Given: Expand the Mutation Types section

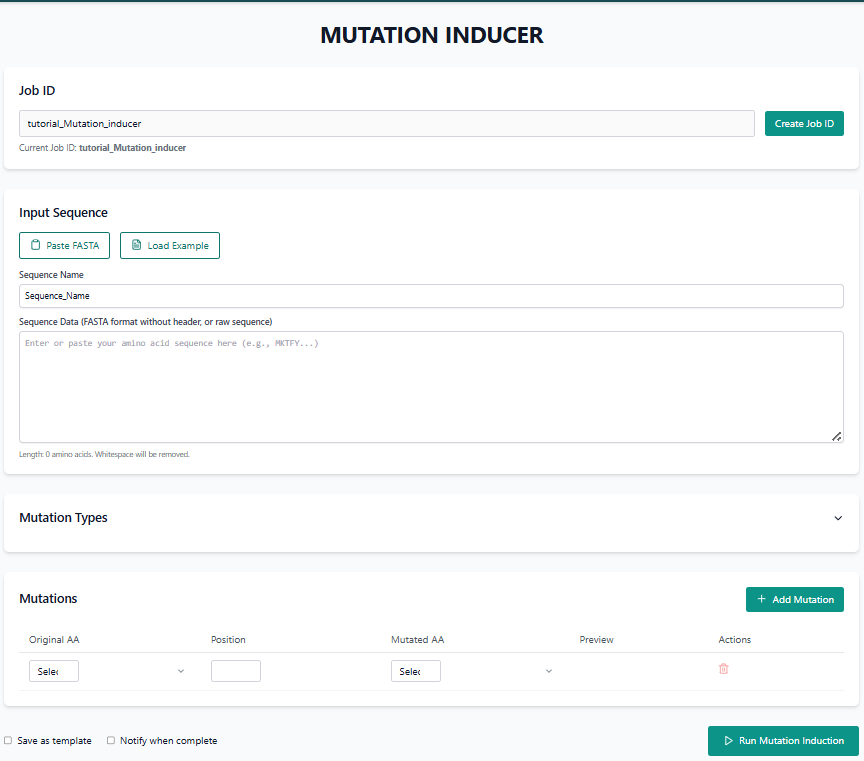Looking at the screenshot, I should click(838, 518).
